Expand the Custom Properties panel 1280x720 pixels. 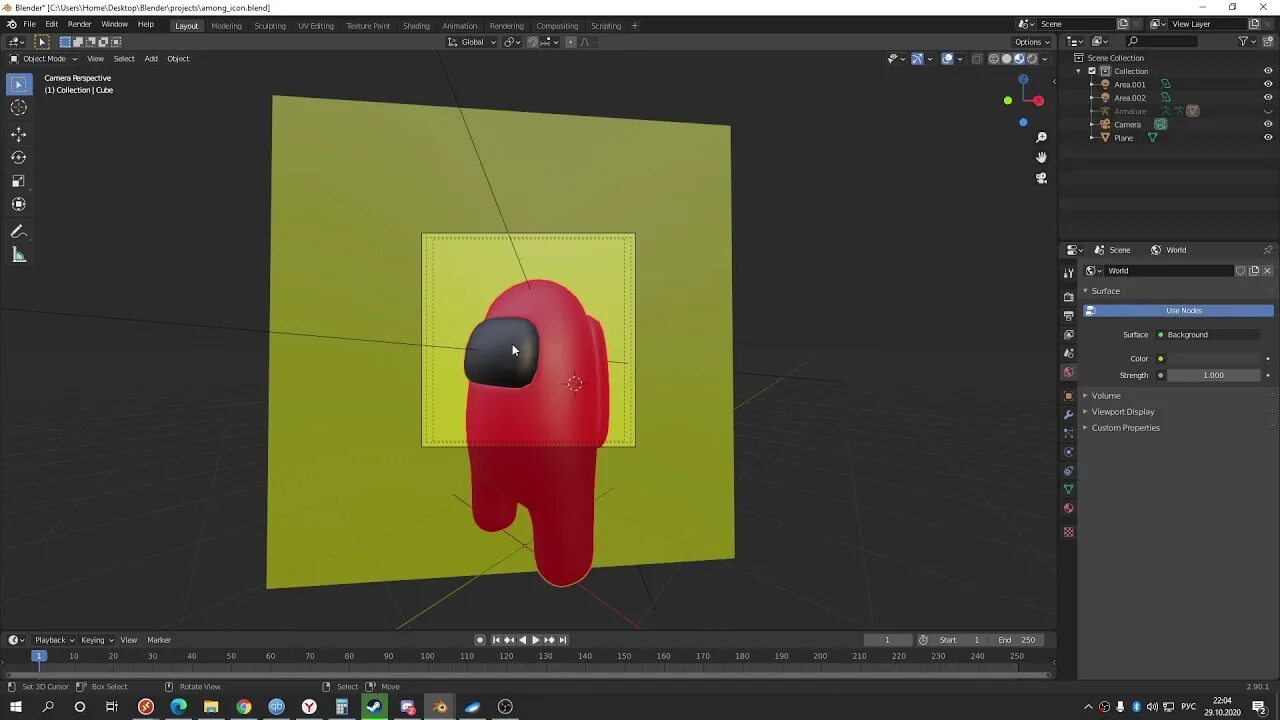coord(1125,428)
